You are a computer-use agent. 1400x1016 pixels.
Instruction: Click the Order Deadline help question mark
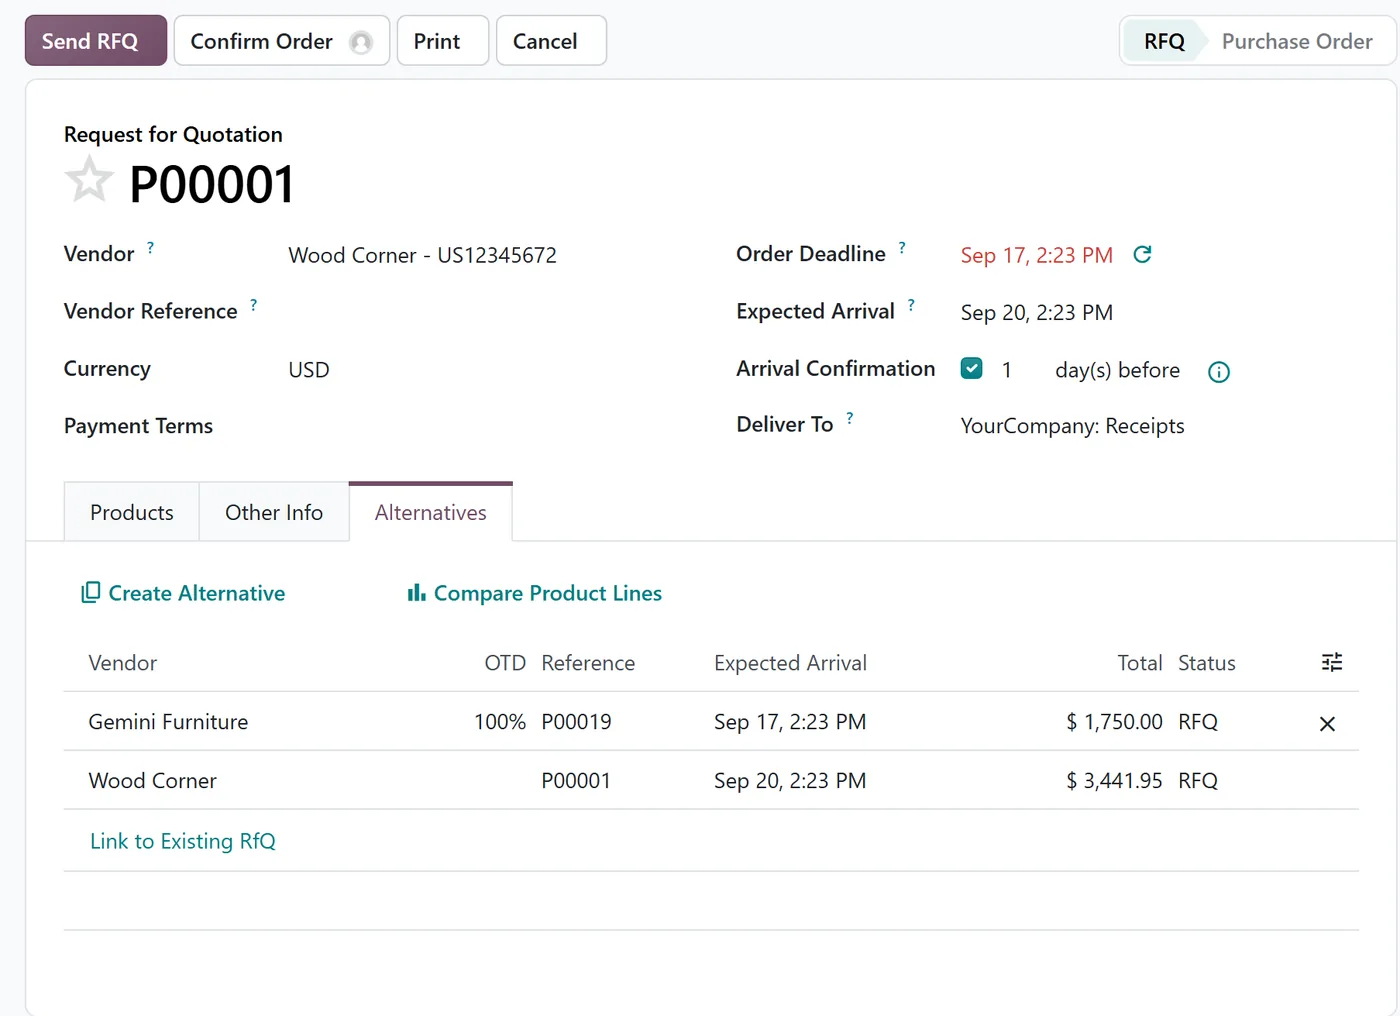[x=901, y=247]
